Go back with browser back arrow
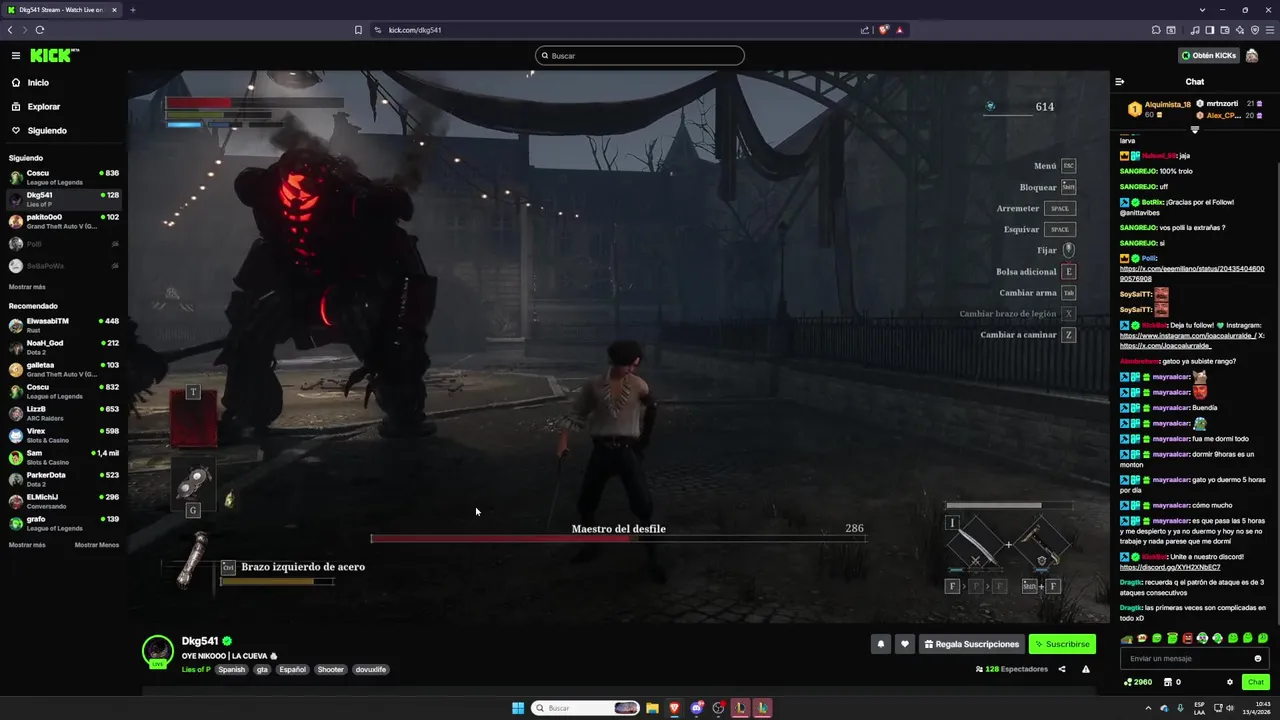The width and height of the screenshot is (1280, 720). [x=10, y=30]
